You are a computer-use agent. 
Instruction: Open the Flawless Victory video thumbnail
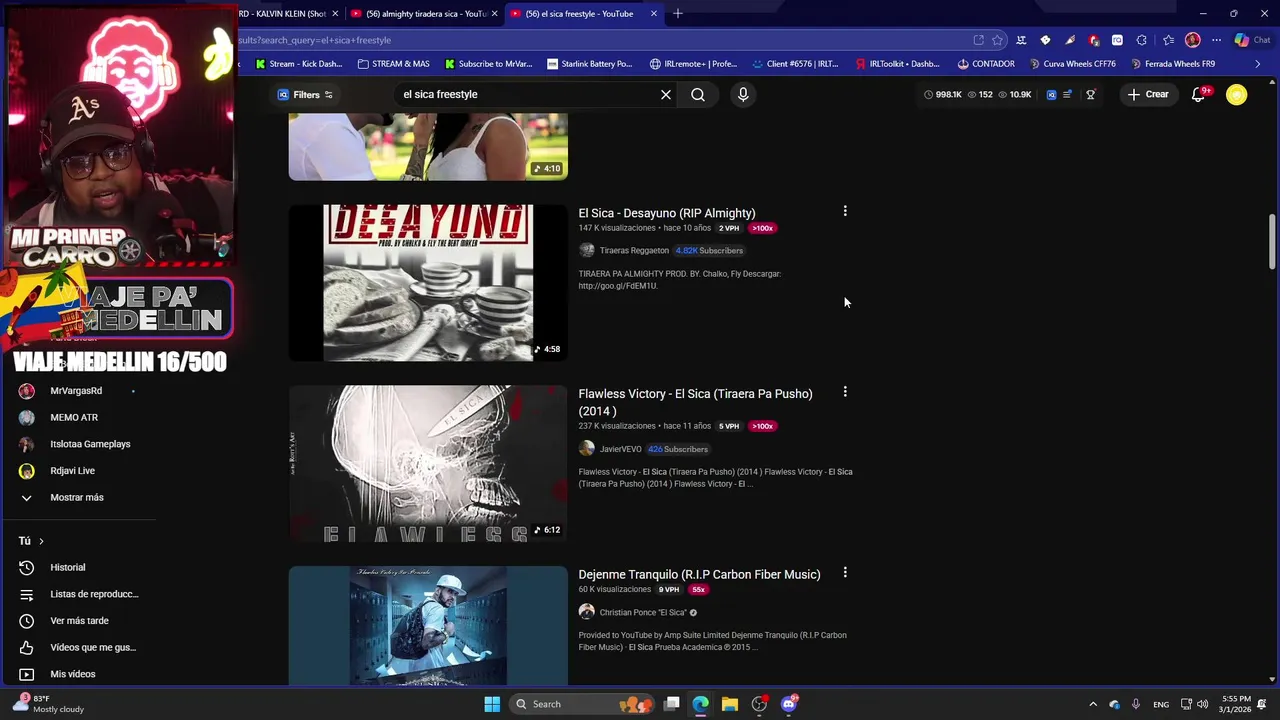click(x=428, y=464)
